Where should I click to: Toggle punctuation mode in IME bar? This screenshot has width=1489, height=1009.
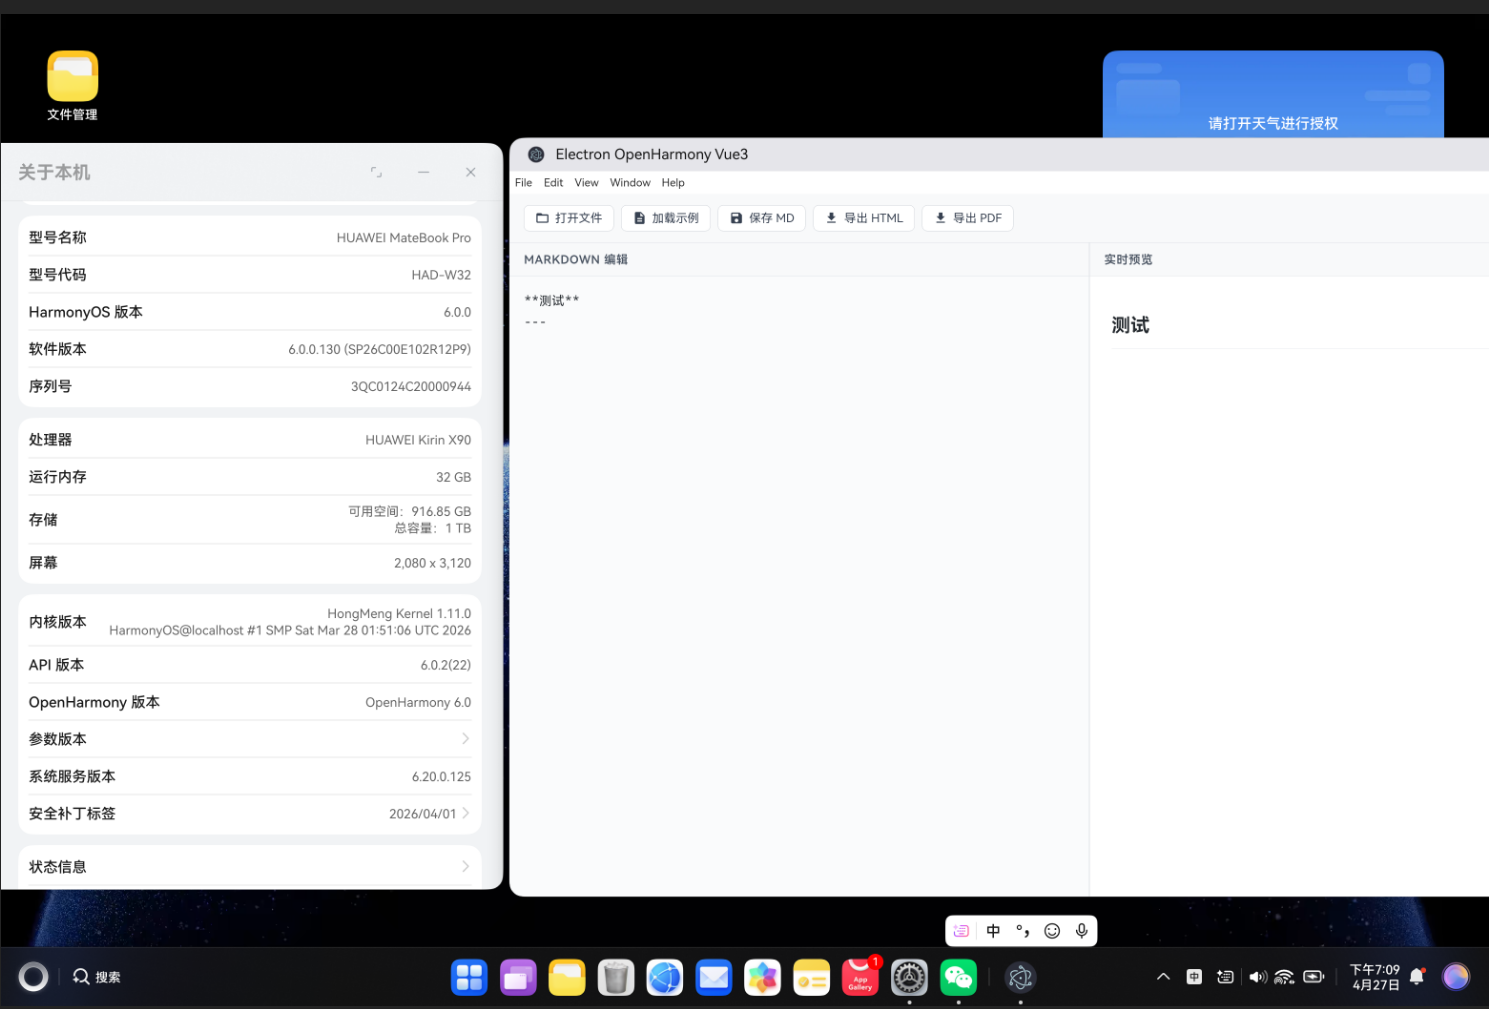click(1022, 931)
